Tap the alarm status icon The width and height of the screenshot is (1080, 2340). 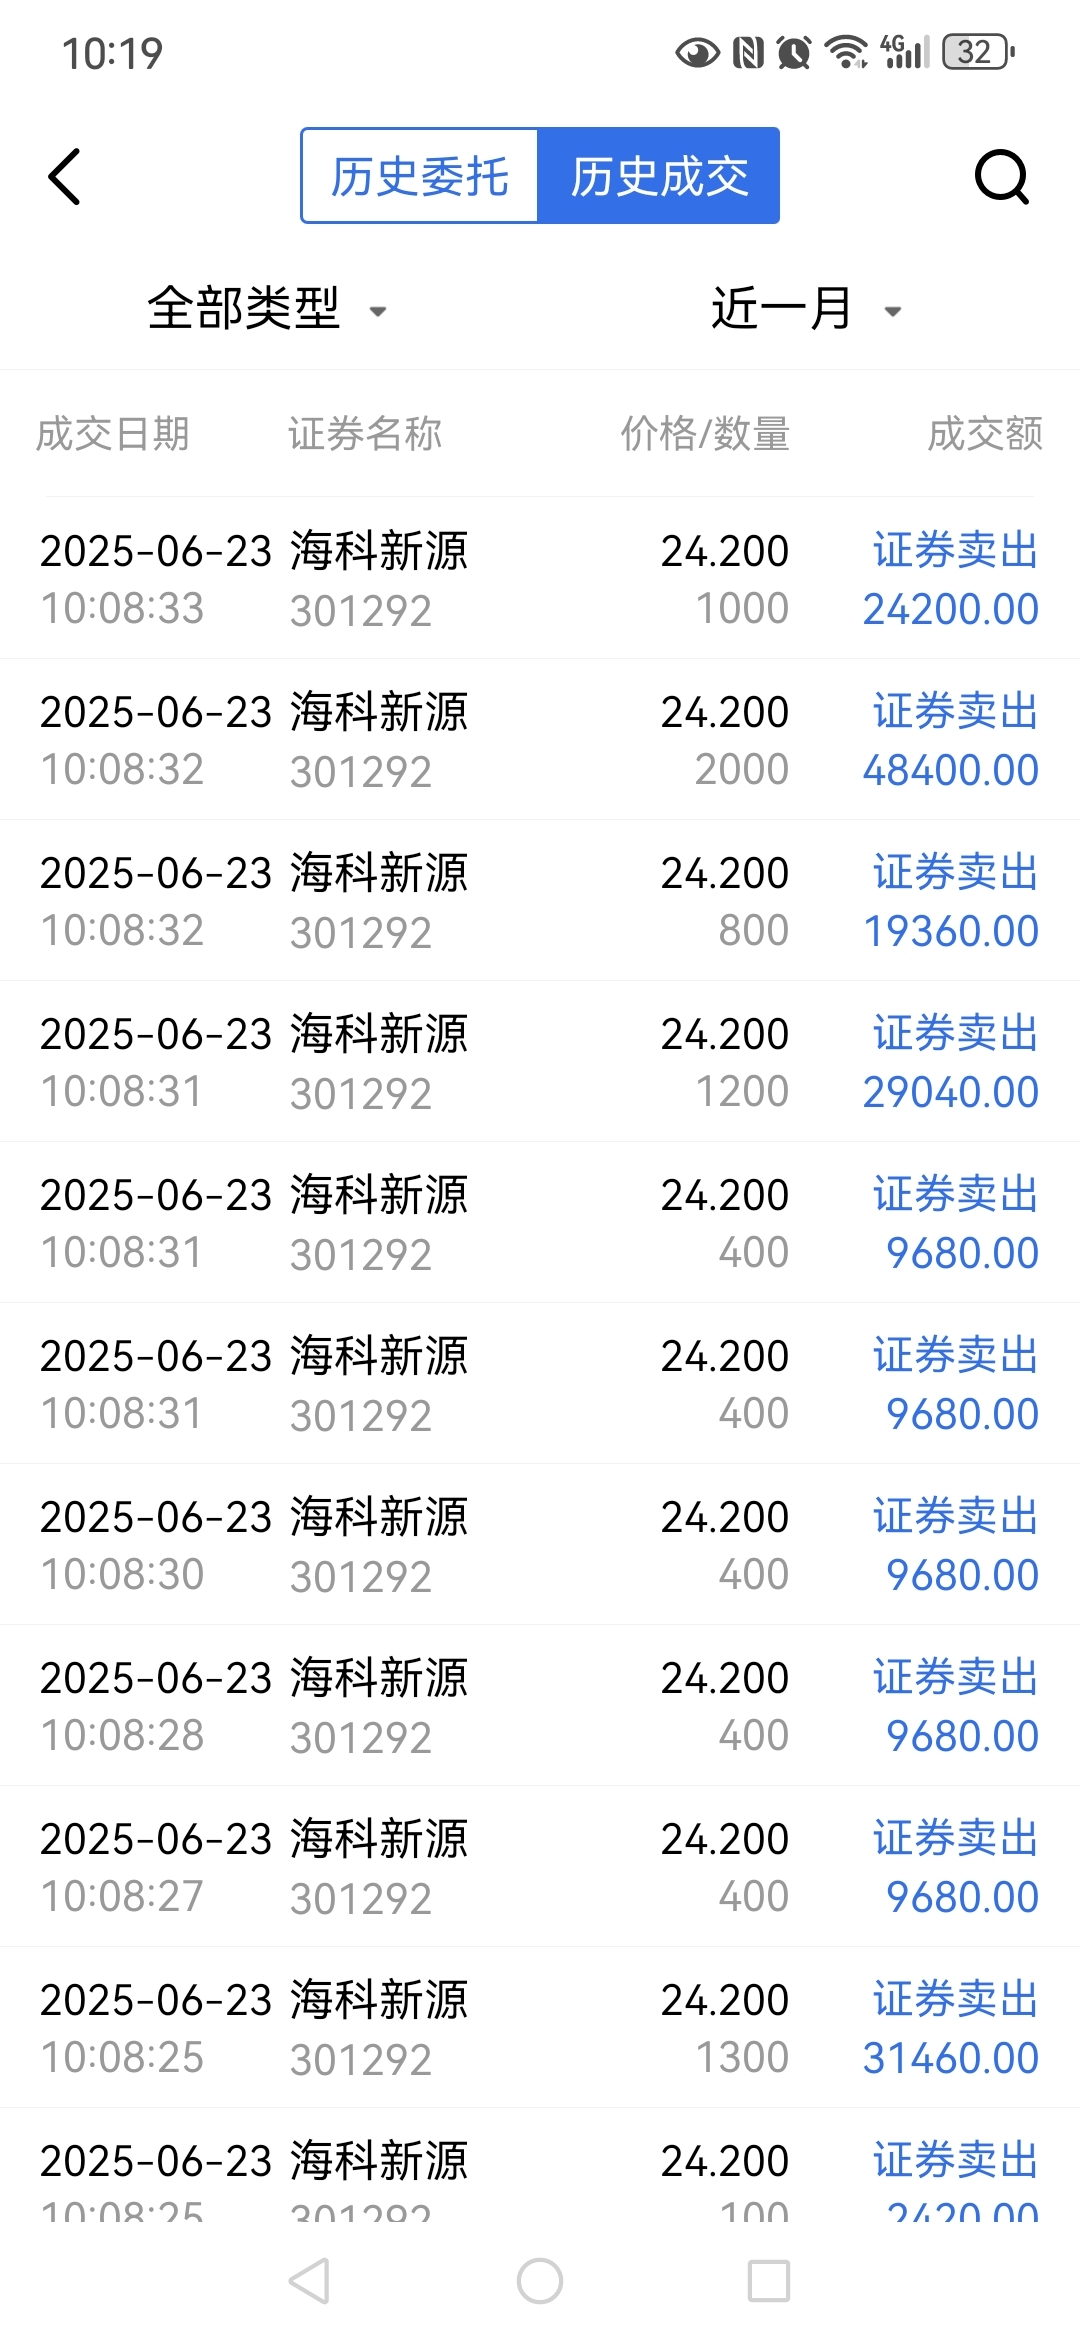tap(794, 52)
